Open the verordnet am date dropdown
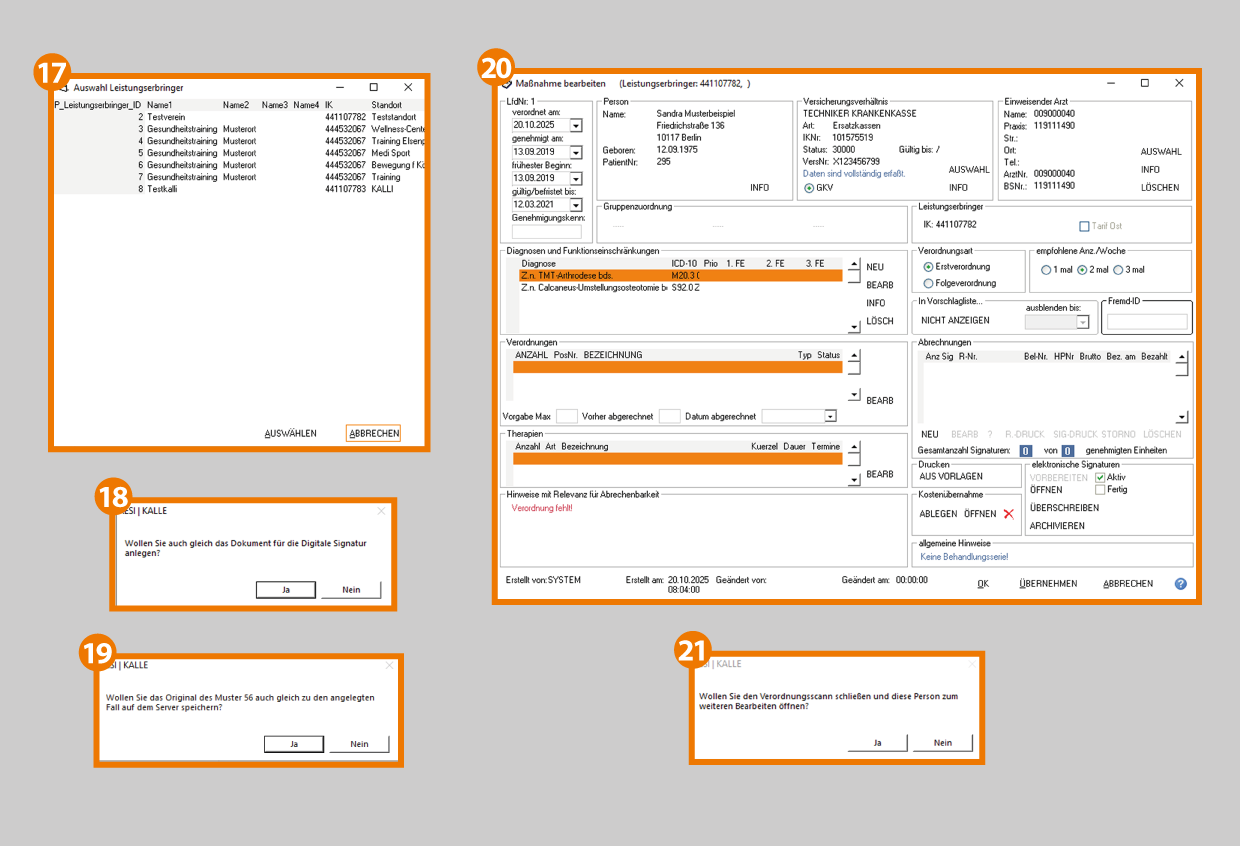The height and width of the screenshot is (846, 1240). pyautogui.click(x=576, y=126)
